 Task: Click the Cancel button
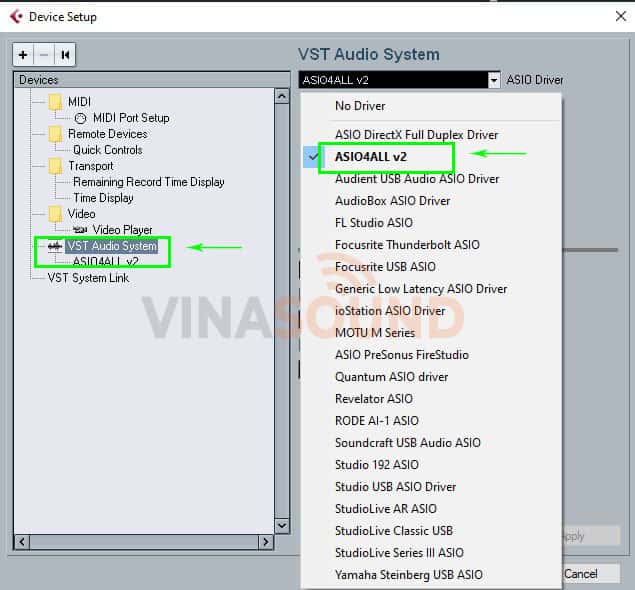point(591,574)
